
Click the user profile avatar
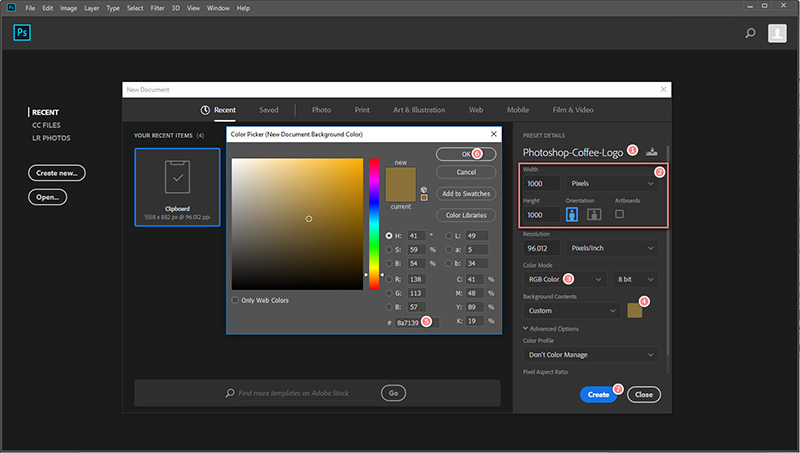point(777,33)
